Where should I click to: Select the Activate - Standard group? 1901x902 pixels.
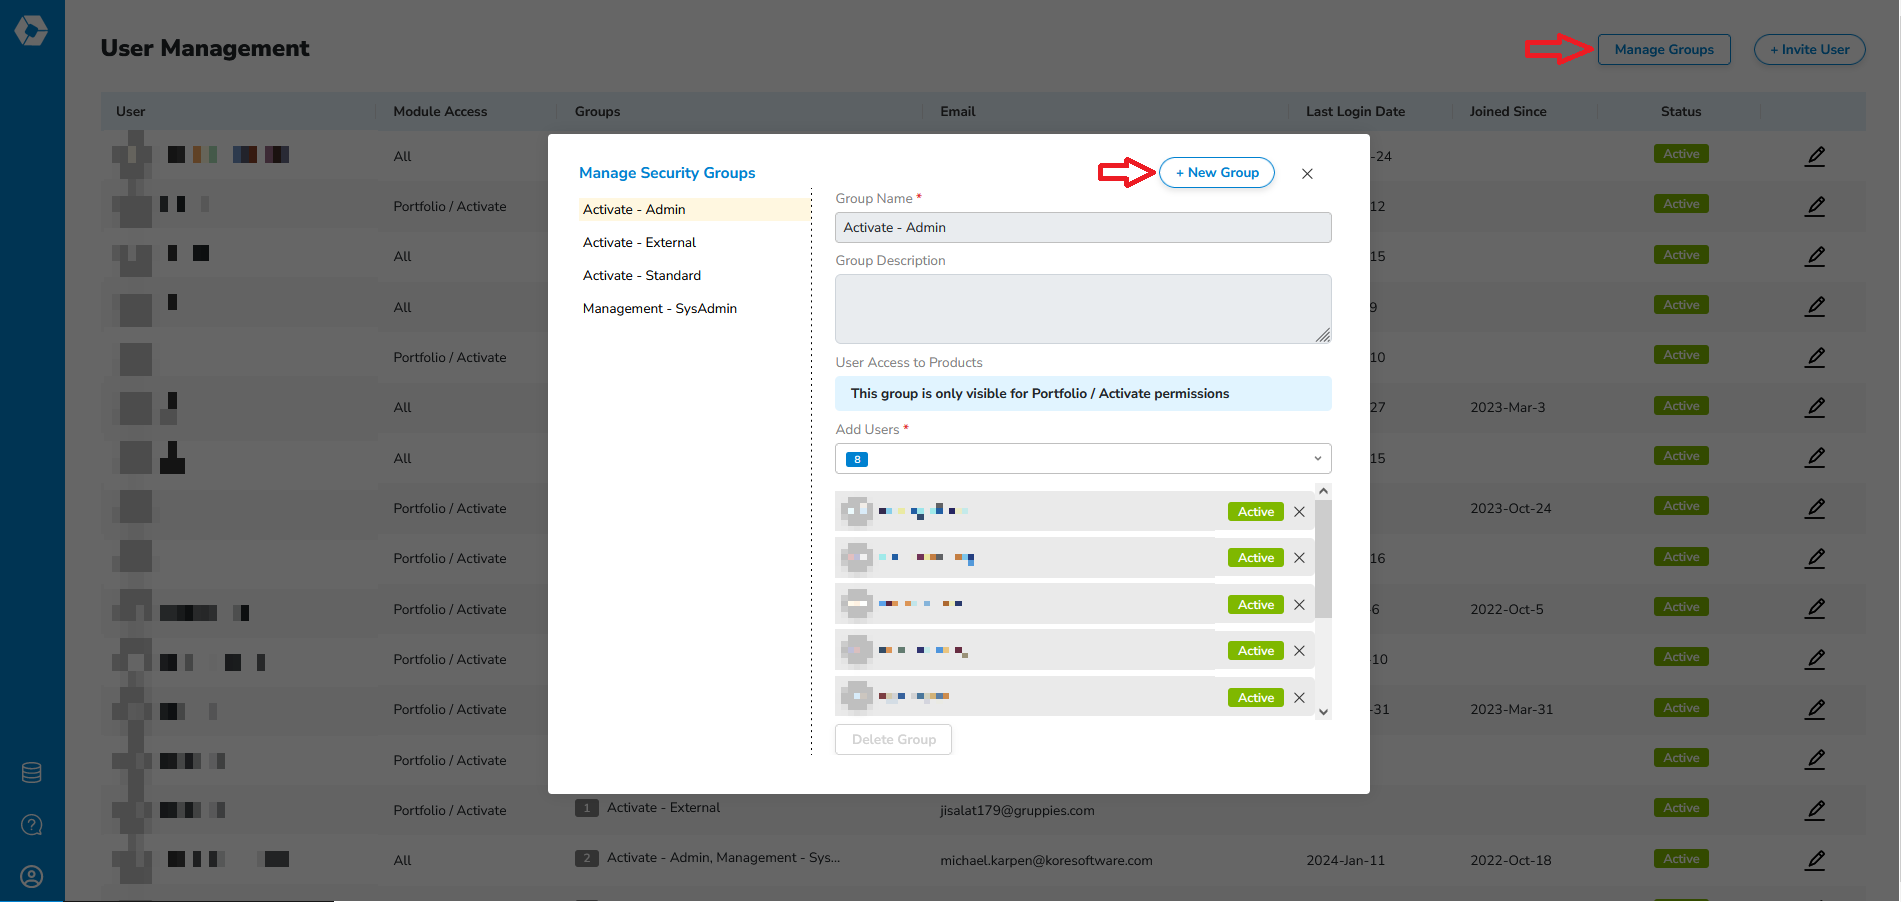(642, 276)
